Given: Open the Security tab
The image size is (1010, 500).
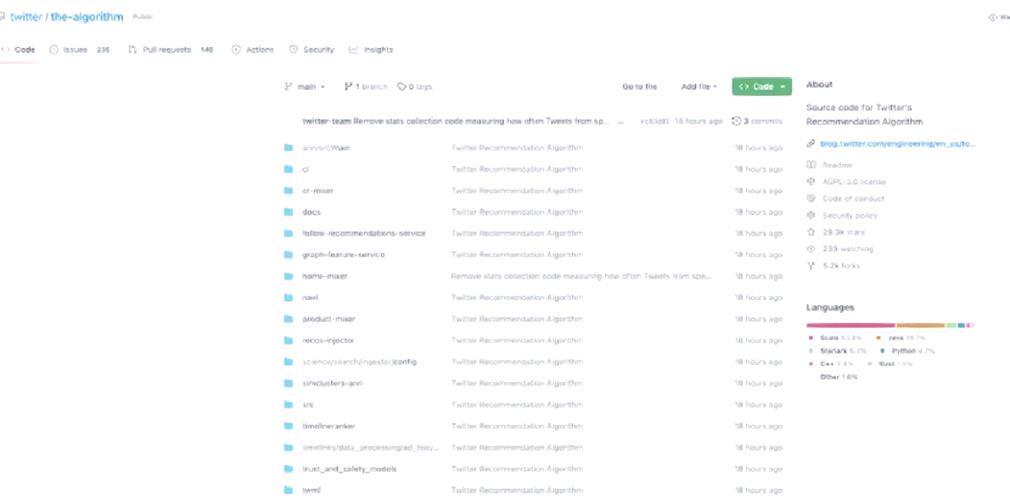Looking at the screenshot, I should point(312,50).
